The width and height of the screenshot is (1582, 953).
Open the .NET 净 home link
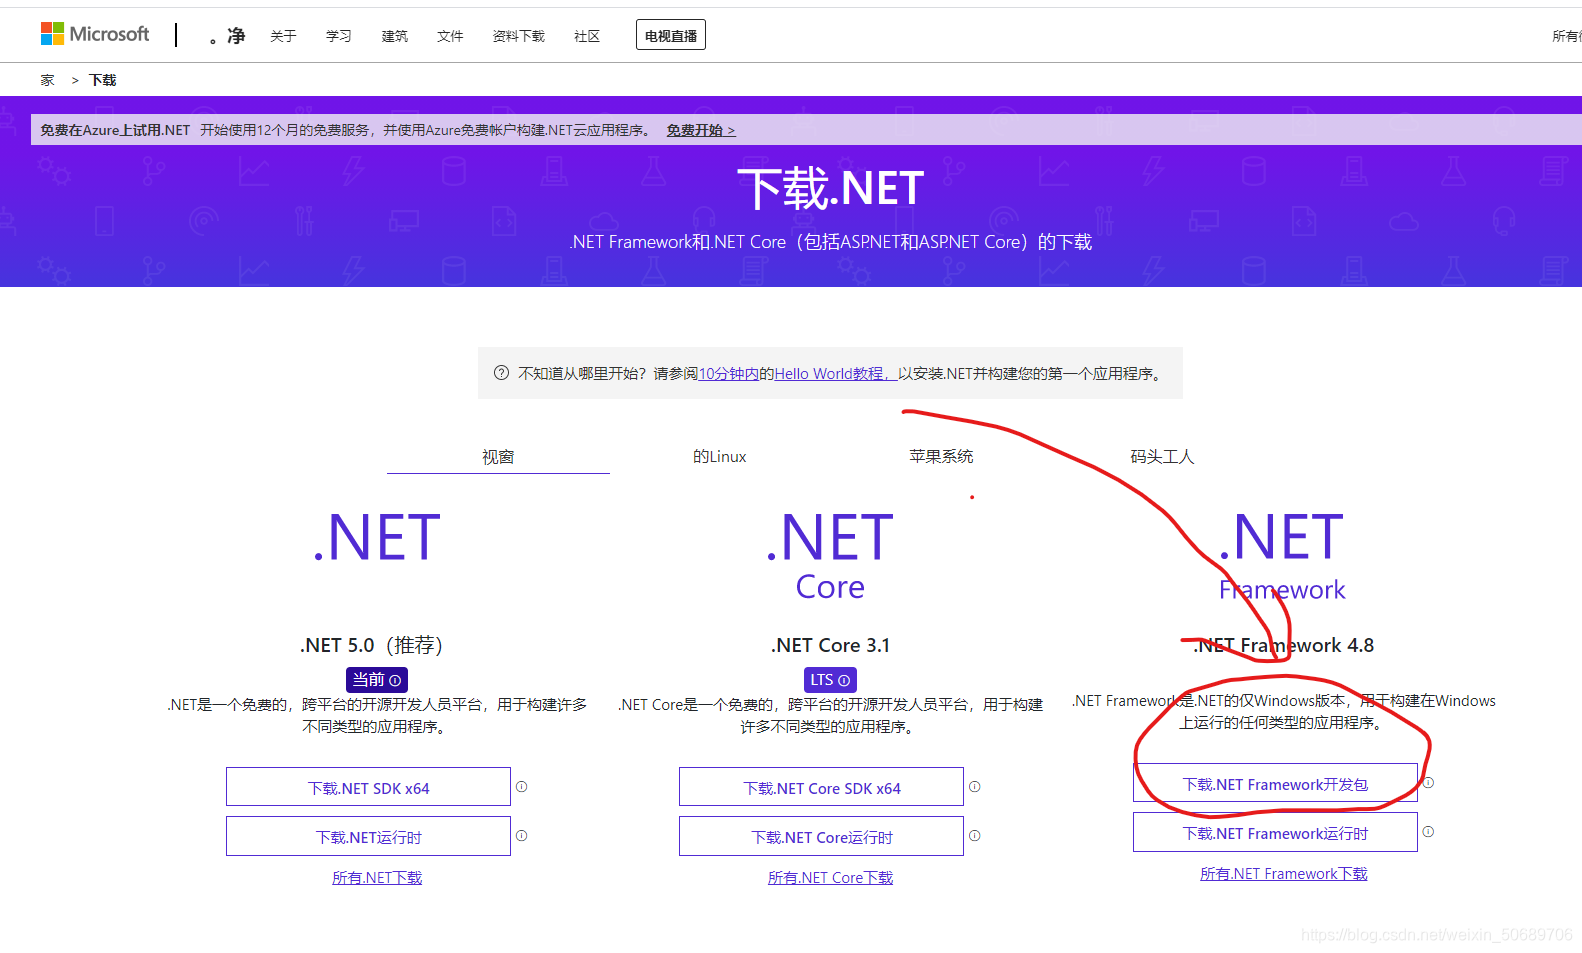pyautogui.click(x=227, y=36)
